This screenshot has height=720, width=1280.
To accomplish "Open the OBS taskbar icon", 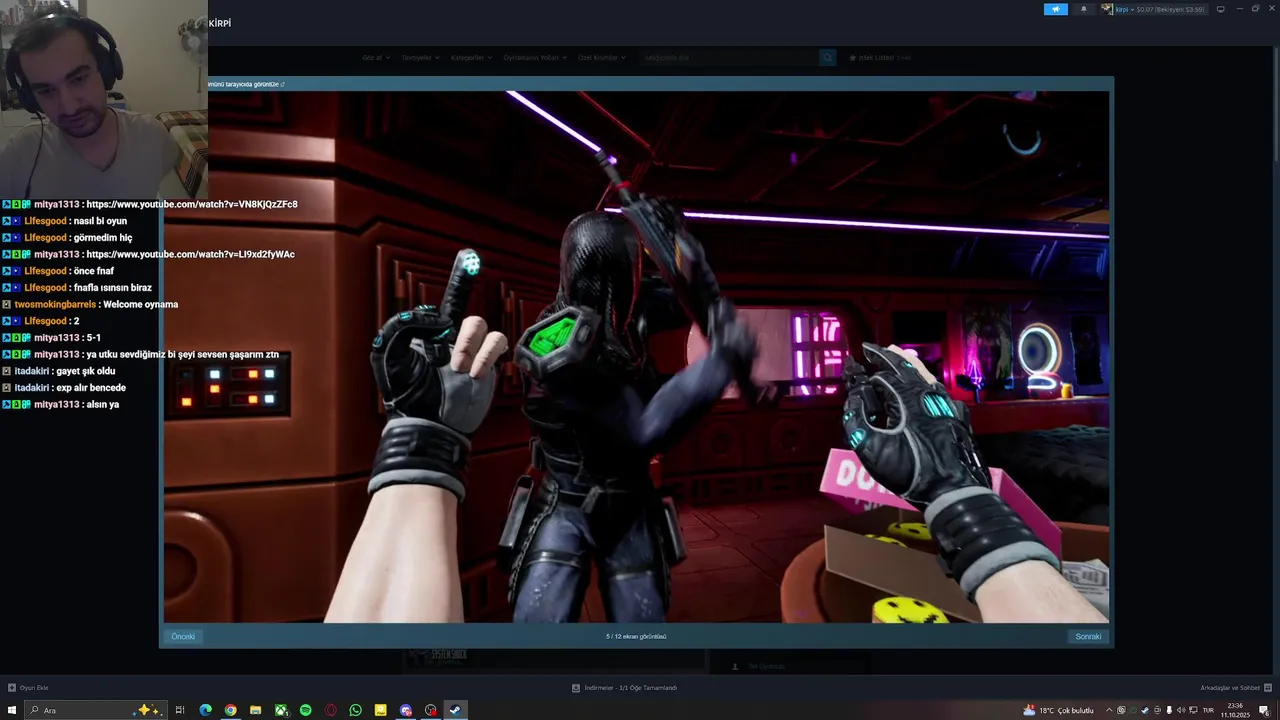I will coord(430,710).
